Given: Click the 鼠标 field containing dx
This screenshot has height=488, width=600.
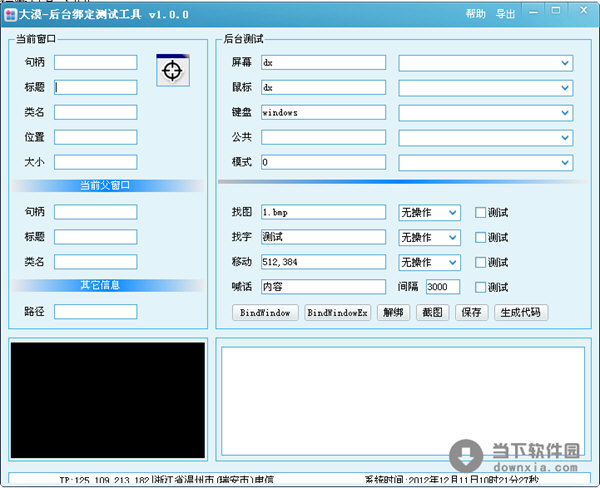Looking at the screenshot, I should click(323, 87).
